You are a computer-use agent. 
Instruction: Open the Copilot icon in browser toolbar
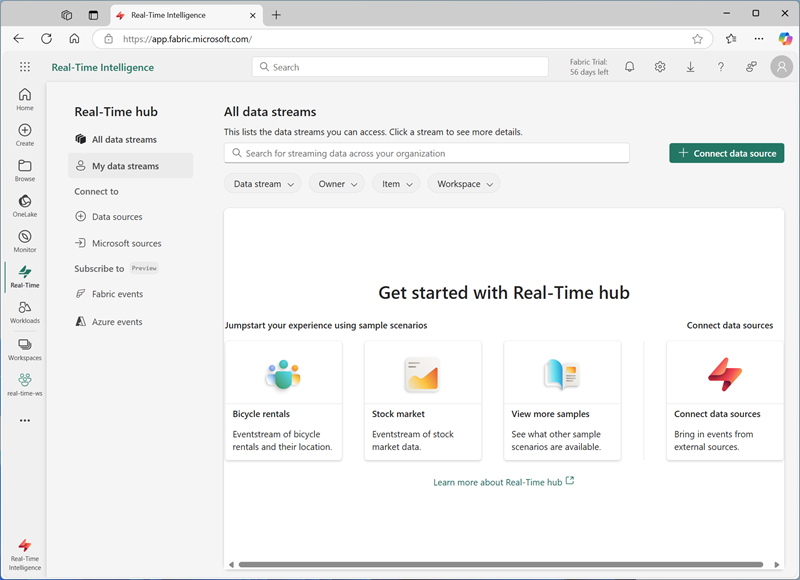point(785,39)
